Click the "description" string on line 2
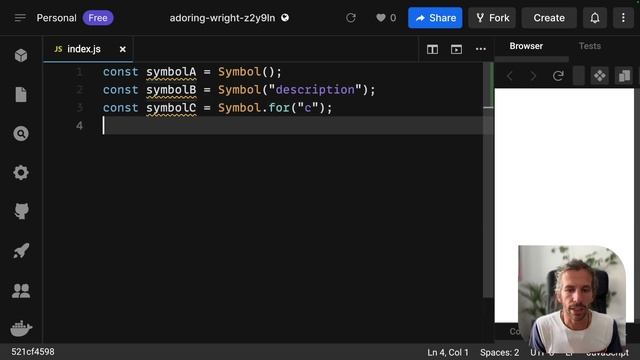This screenshot has width=640, height=360. click(x=315, y=90)
